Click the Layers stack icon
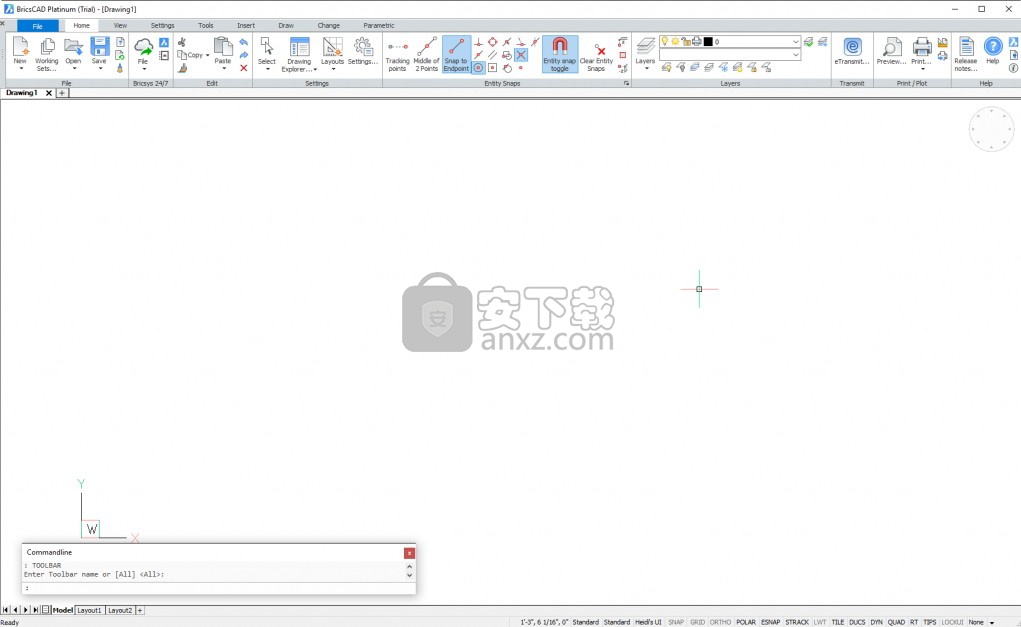This screenshot has height=627, width=1021. pyautogui.click(x=645, y=46)
